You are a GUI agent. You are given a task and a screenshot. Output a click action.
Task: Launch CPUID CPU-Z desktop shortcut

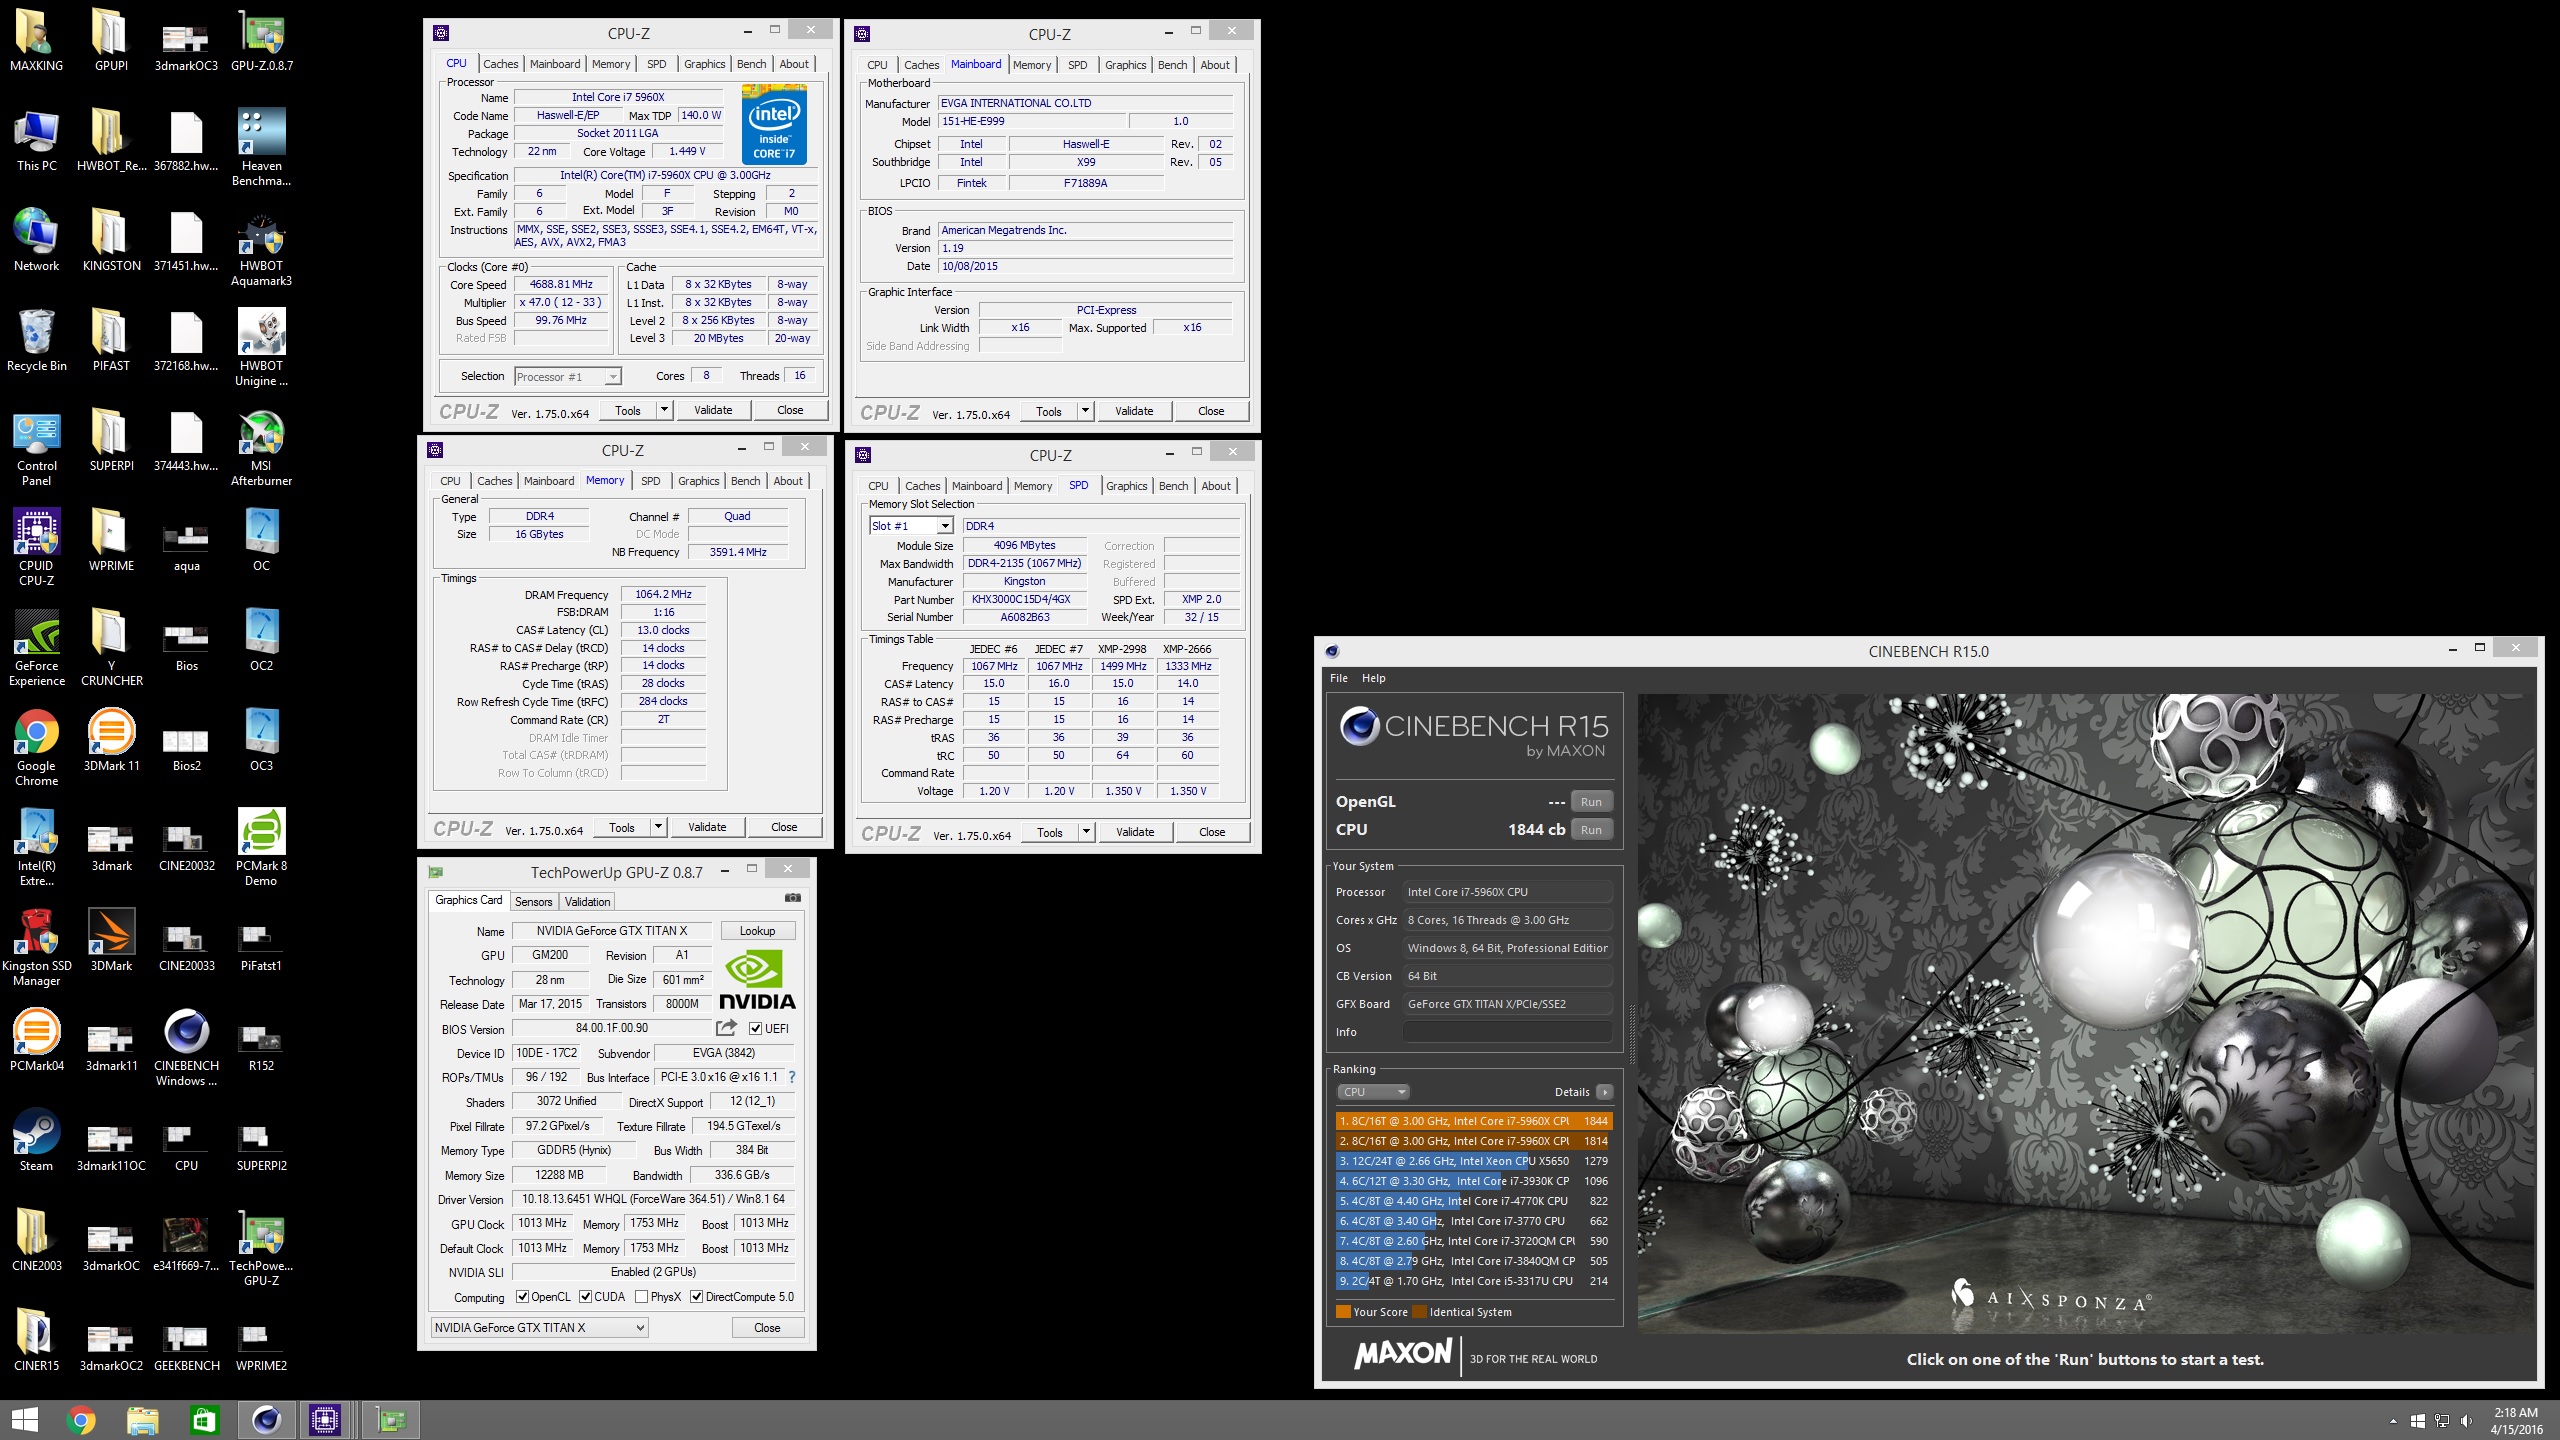pos(36,547)
